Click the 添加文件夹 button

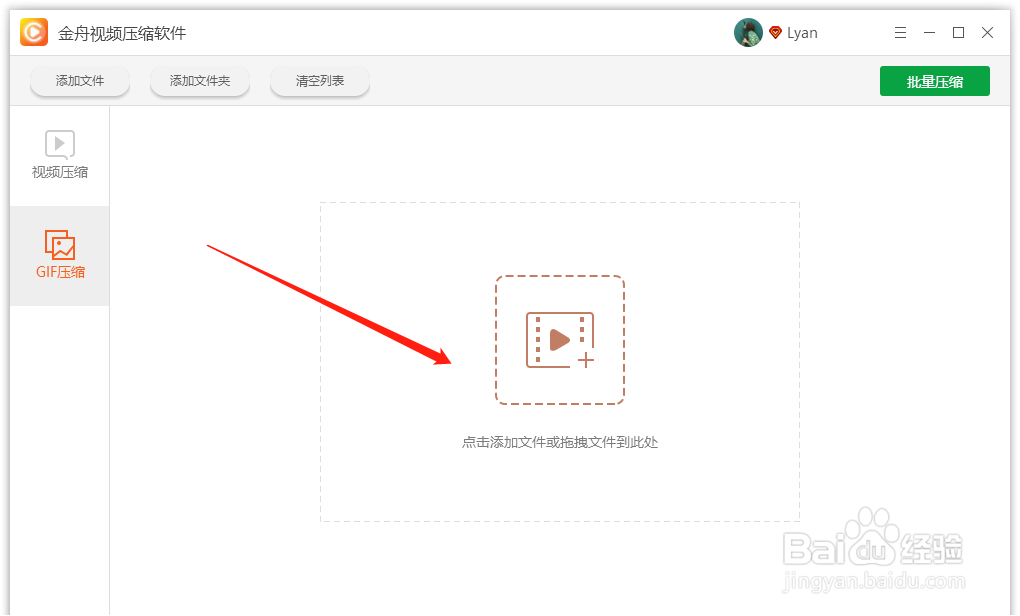(x=200, y=81)
